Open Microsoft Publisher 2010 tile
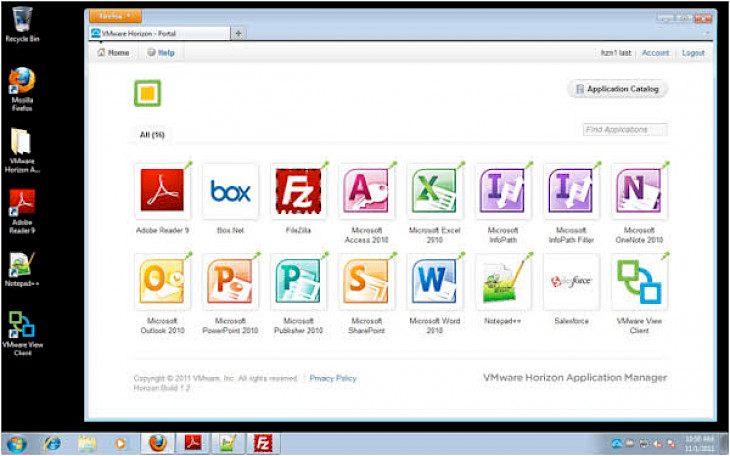This screenshot has height=456, width=730. (x=298, y=282)
